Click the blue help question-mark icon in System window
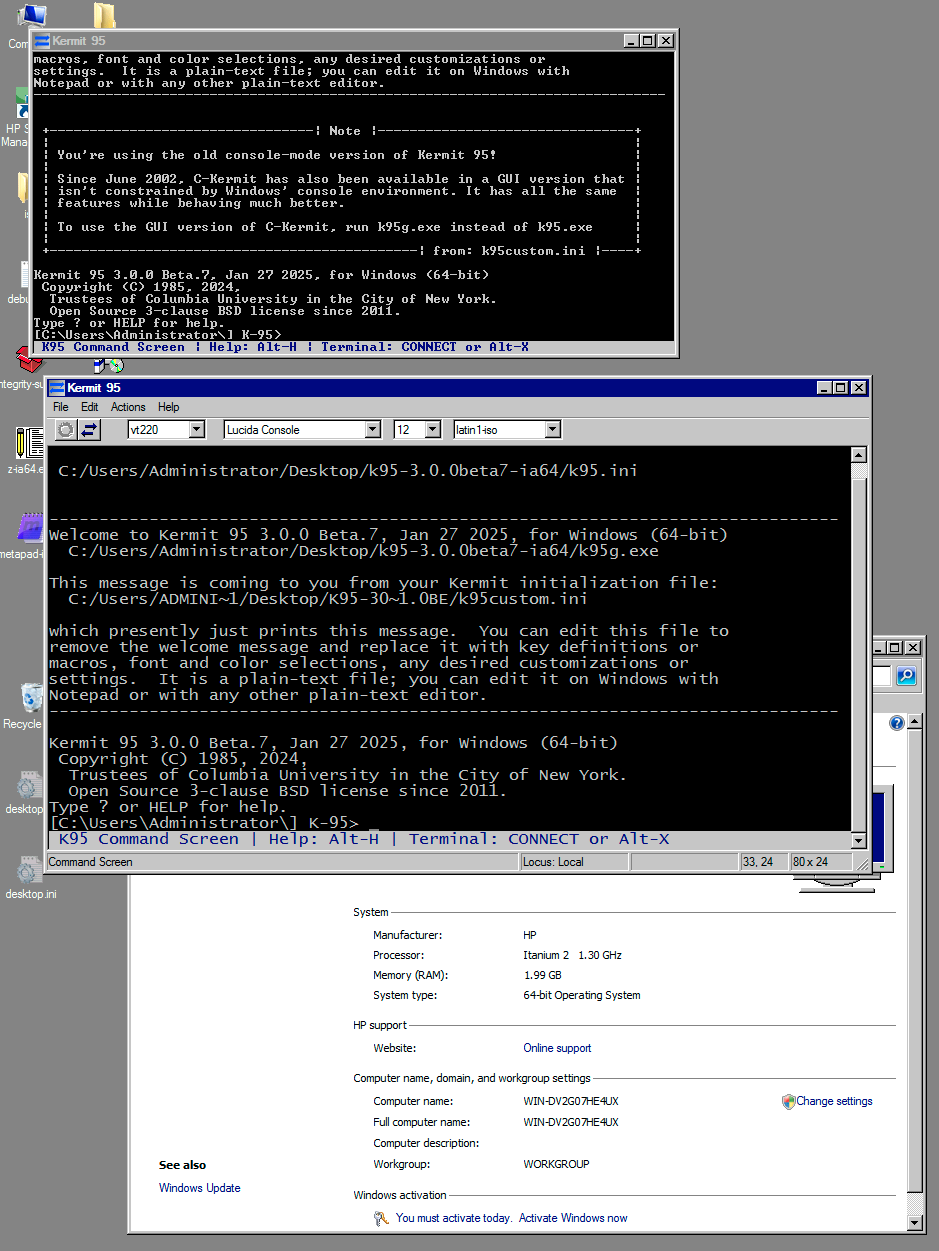The height and width of the screenshot is (1251, 939). pyautogui.click(x=897, y=723)
